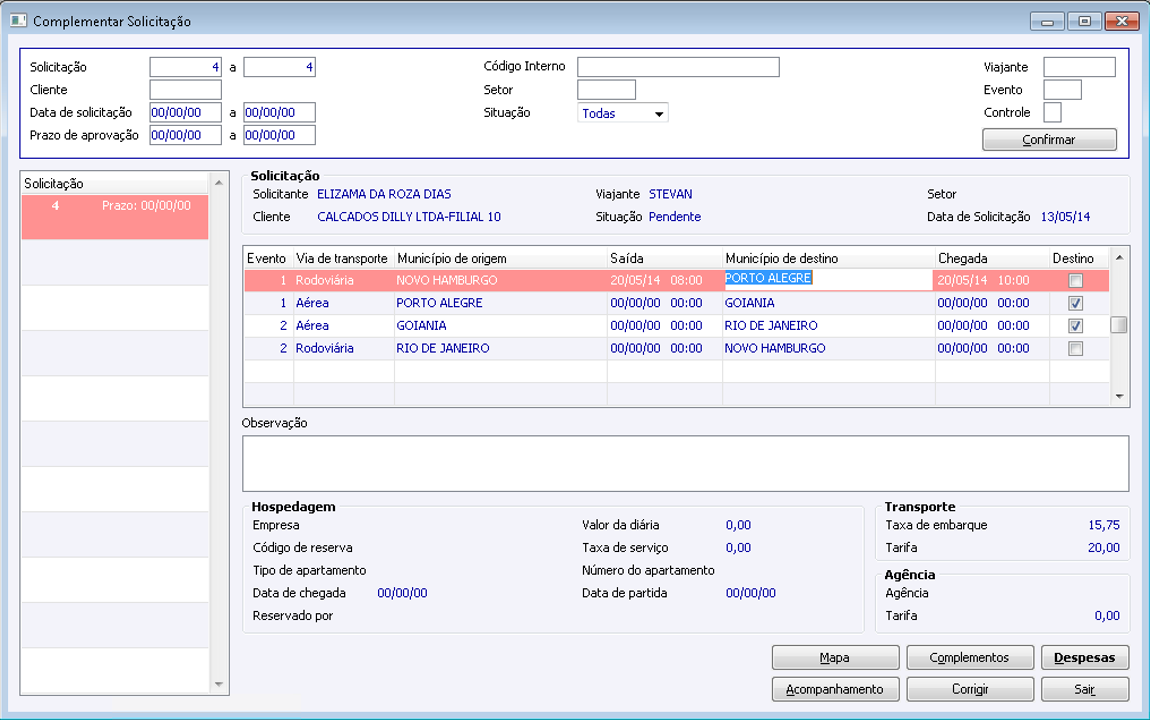1150x720 pixels.
Task: Check Destino box for Novo Hamburgo origin row
Action: 1075,281
